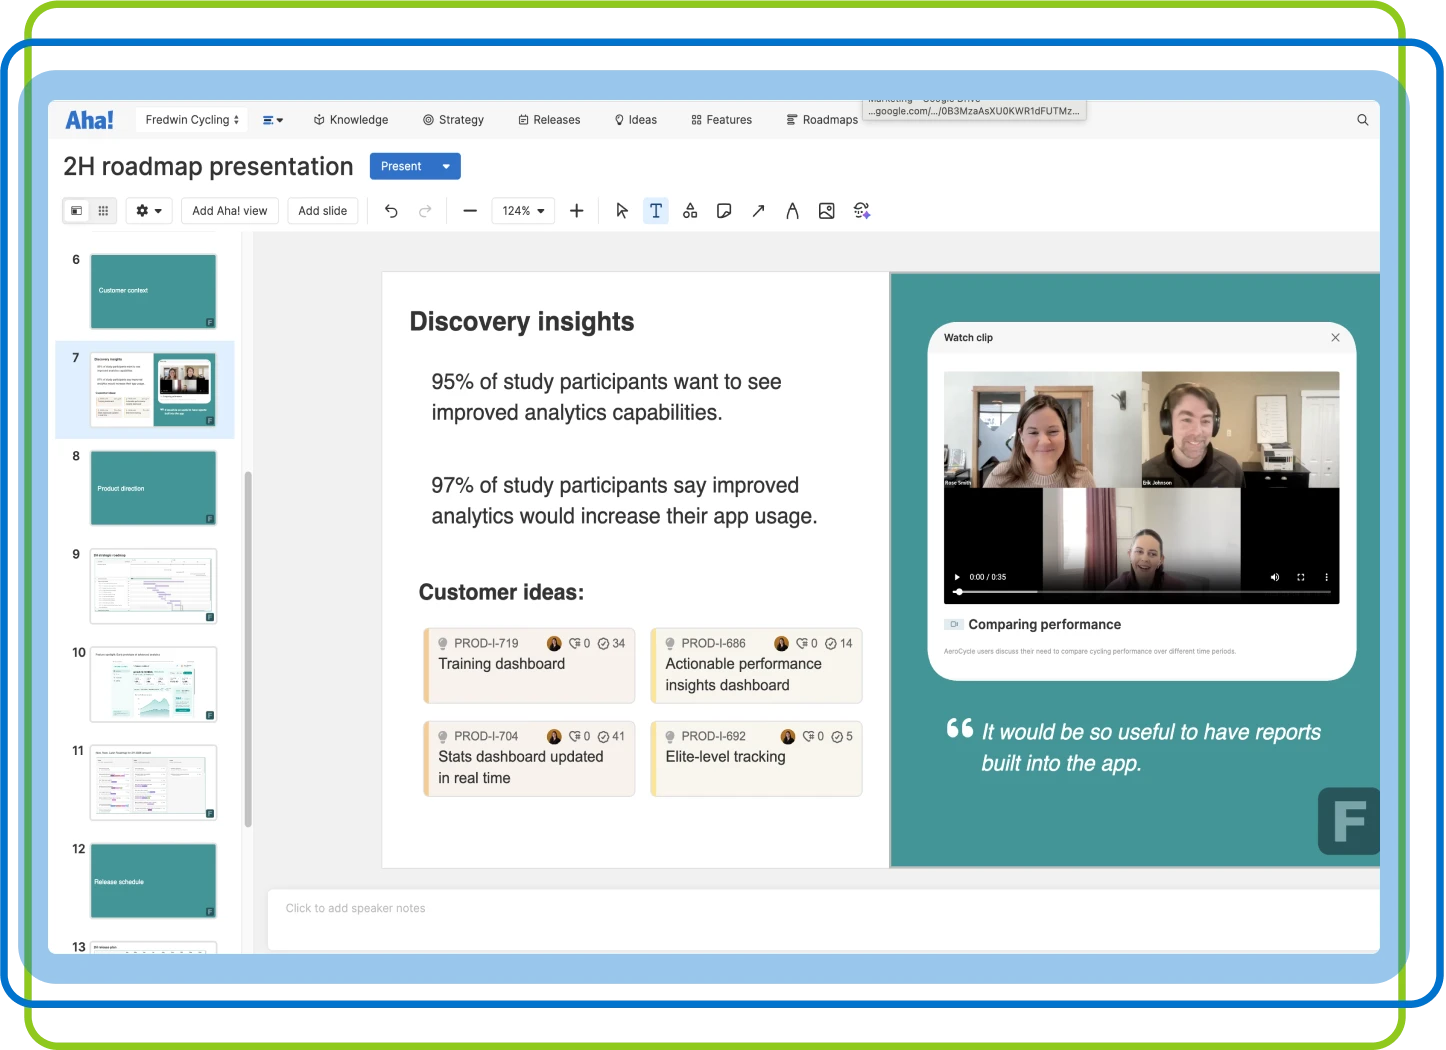Open the Features menu

(721, 120)
